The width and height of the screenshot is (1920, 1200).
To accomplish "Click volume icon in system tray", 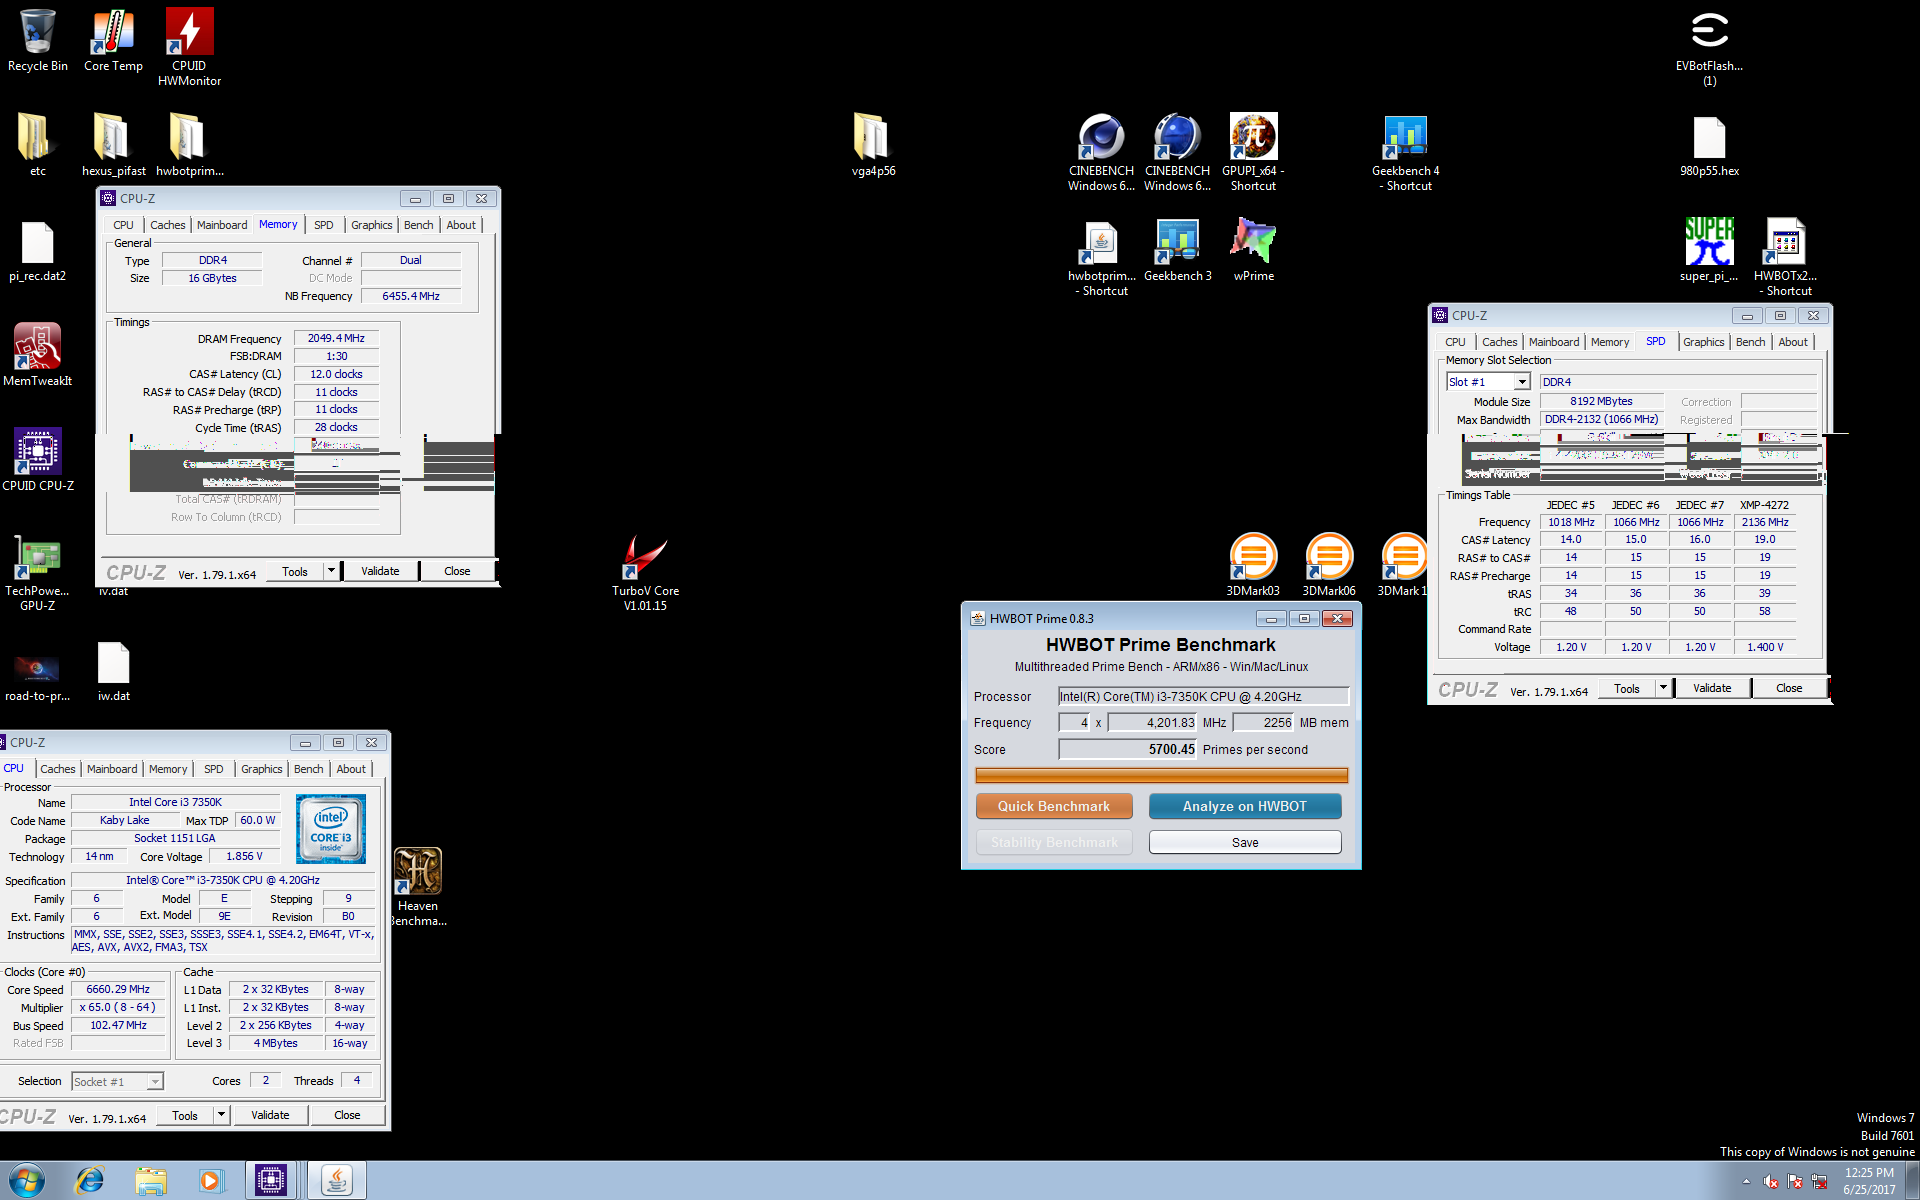I will (x=1770, y=1182).
